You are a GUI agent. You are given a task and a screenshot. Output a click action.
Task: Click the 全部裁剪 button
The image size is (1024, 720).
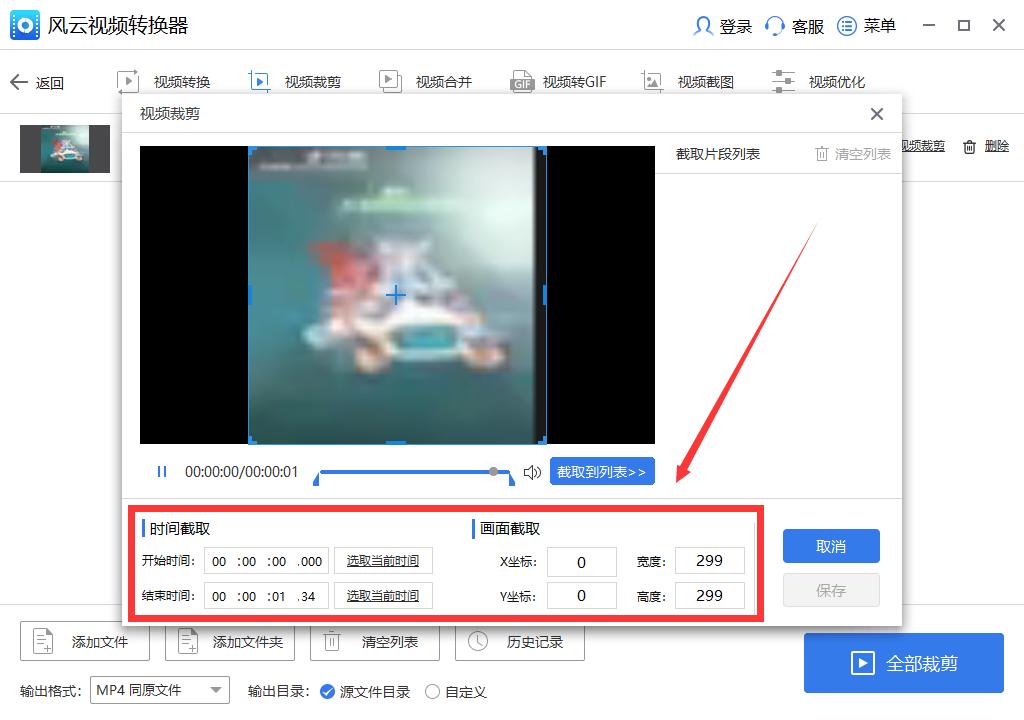[x=903, y=662]
